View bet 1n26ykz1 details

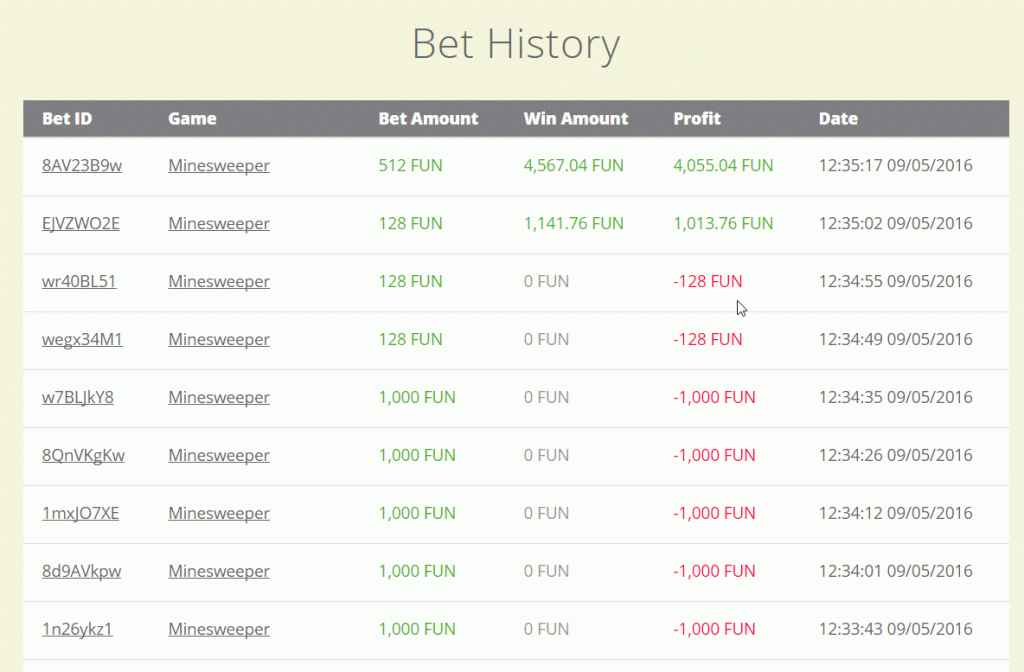[77, 629]
